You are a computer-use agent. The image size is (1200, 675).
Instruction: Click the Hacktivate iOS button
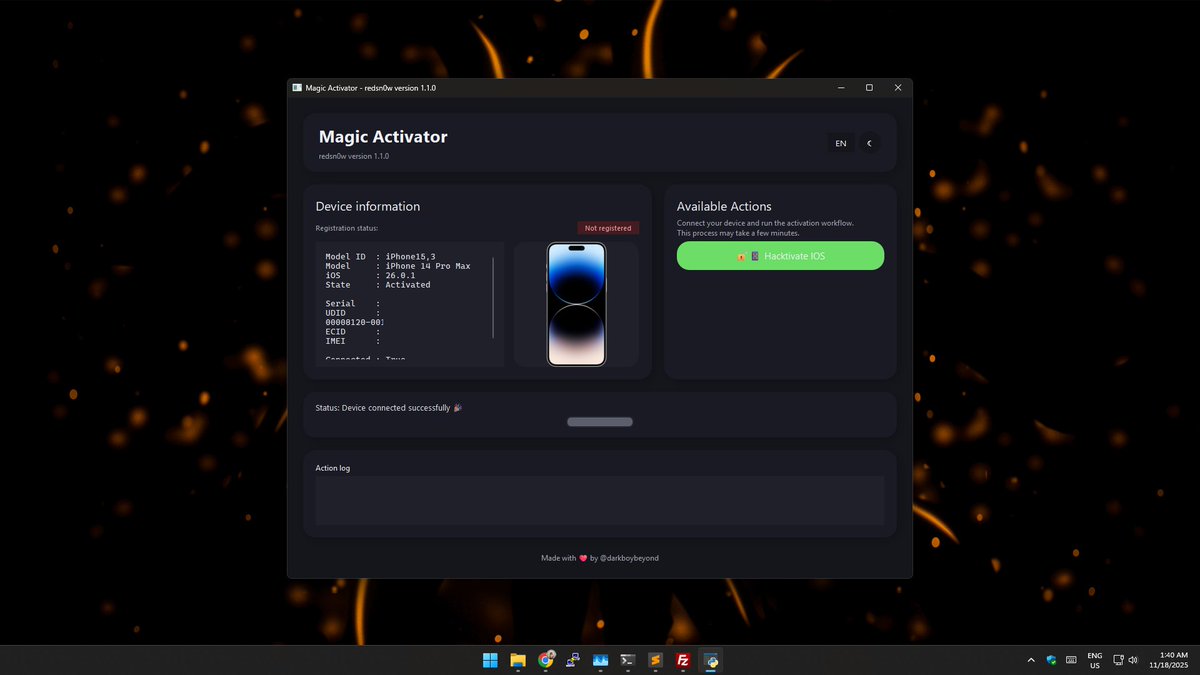coord(780,256)
